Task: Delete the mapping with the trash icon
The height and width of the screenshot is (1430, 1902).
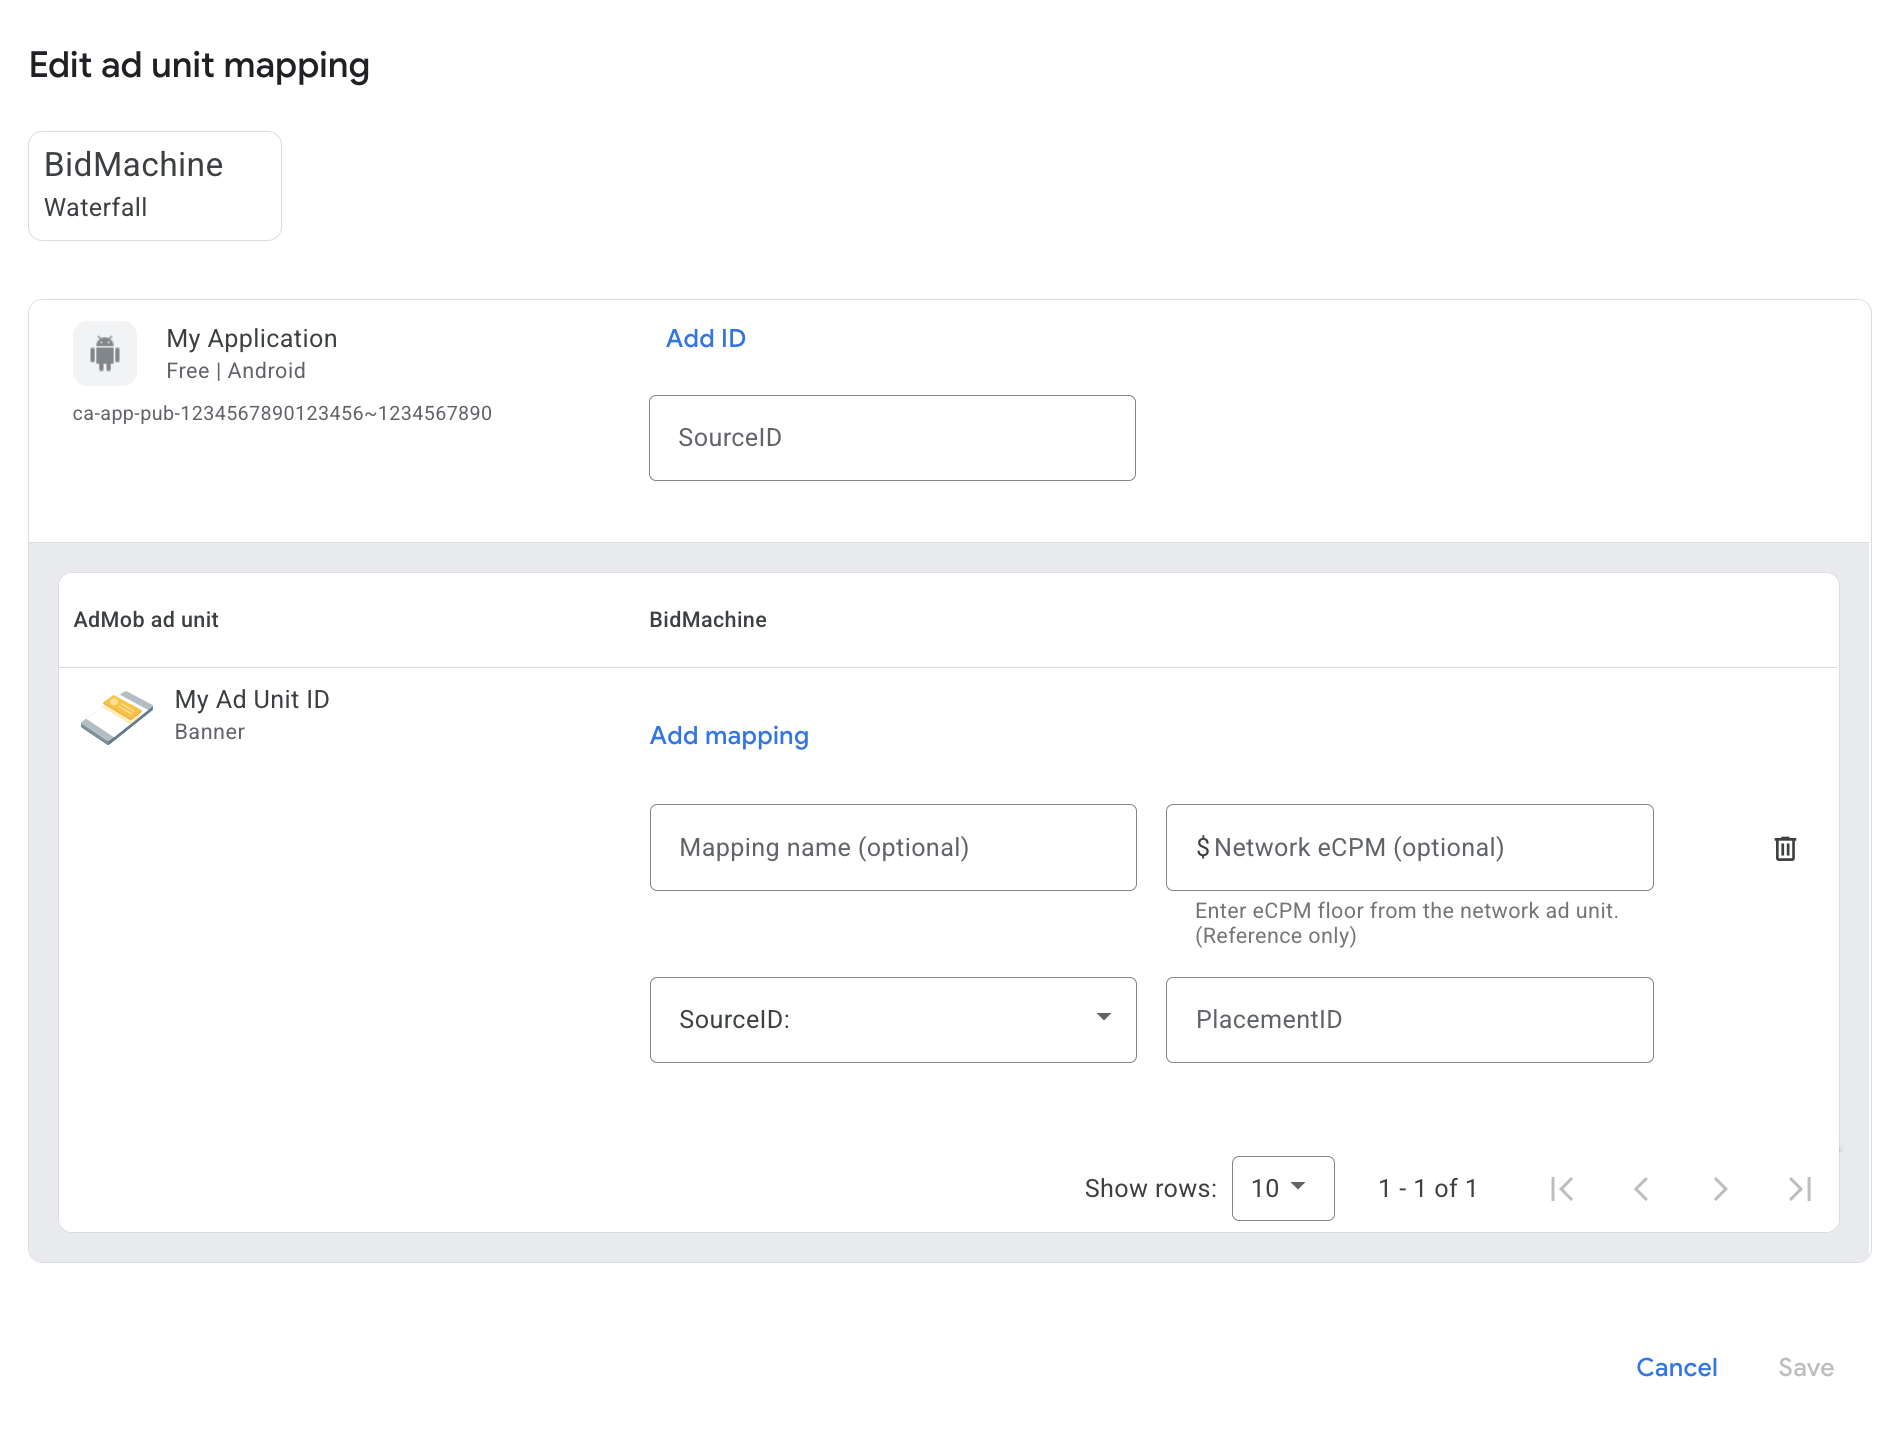Action: coord(1785,848)
